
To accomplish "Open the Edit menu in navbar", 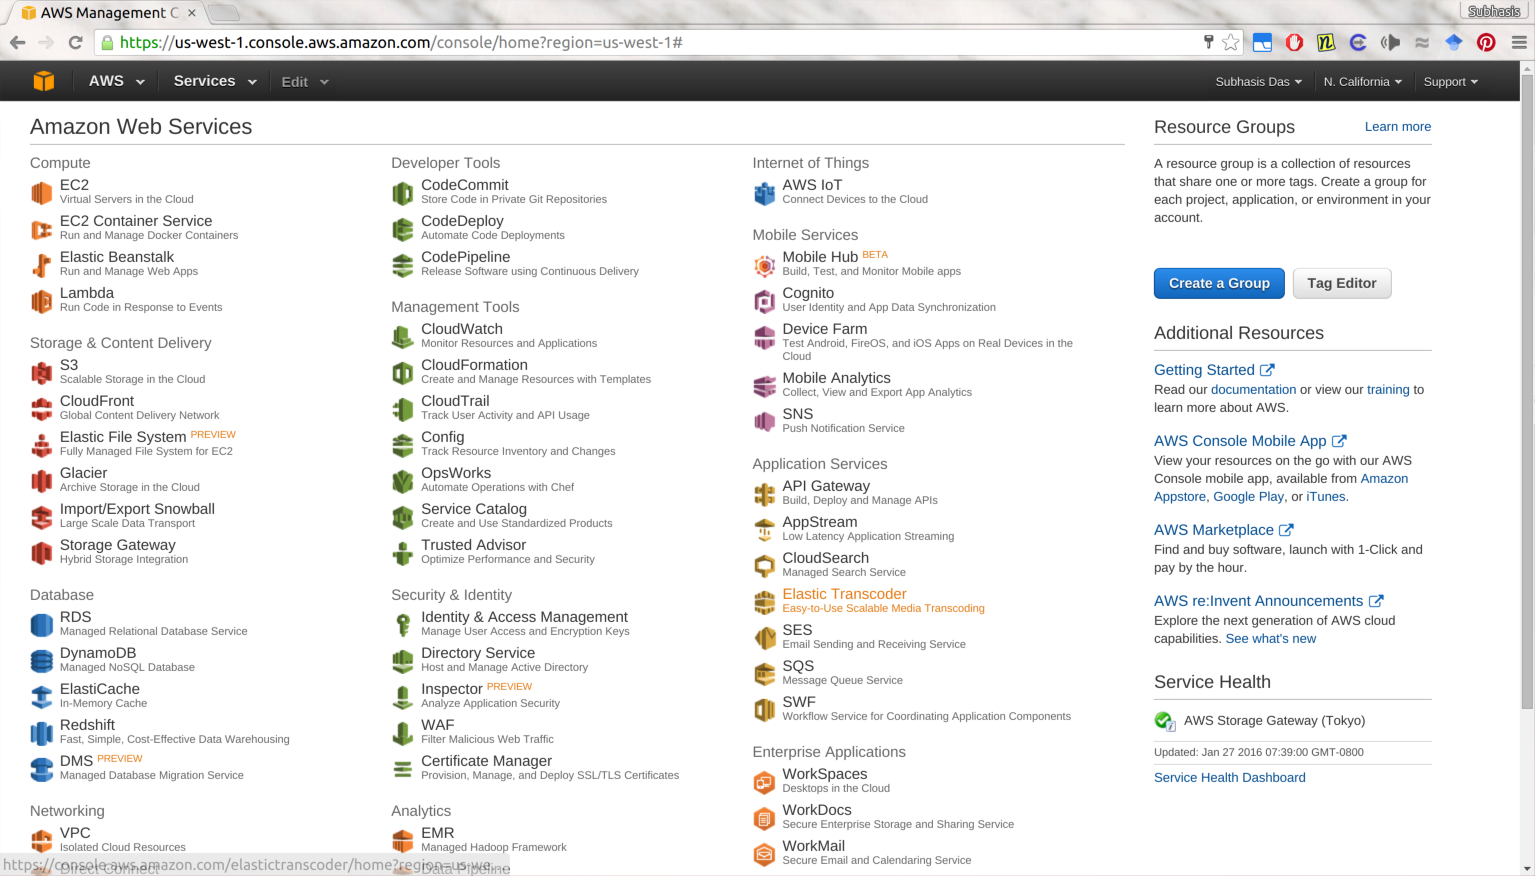I will [x=304, y=82].
